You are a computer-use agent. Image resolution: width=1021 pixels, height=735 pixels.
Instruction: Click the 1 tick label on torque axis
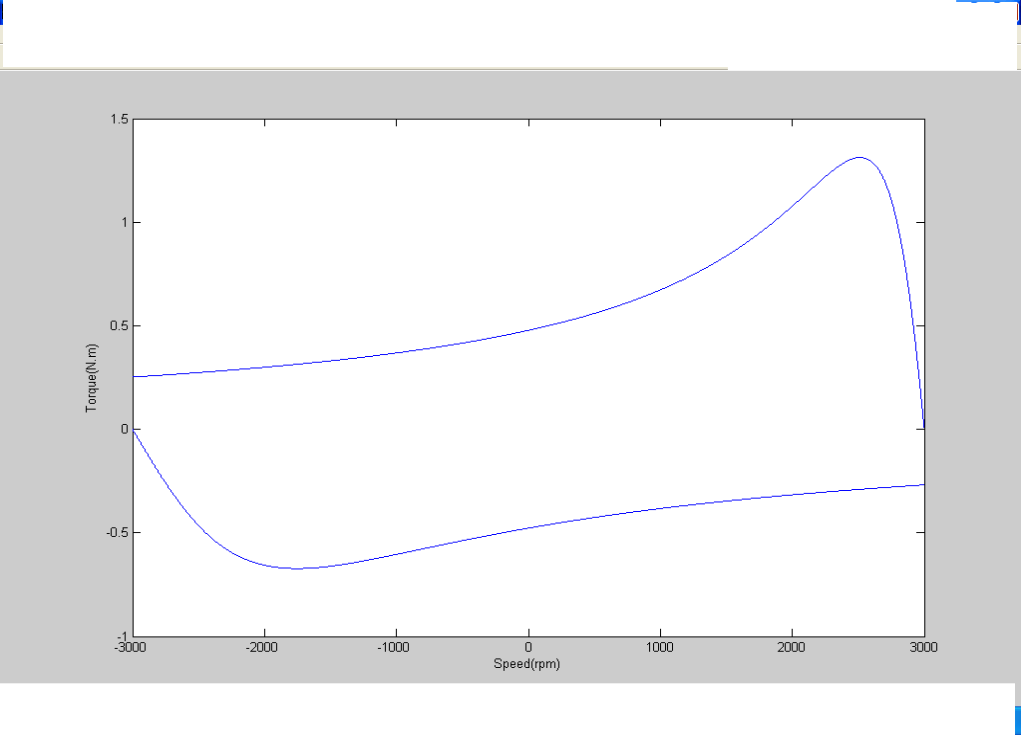coord(124,223)
